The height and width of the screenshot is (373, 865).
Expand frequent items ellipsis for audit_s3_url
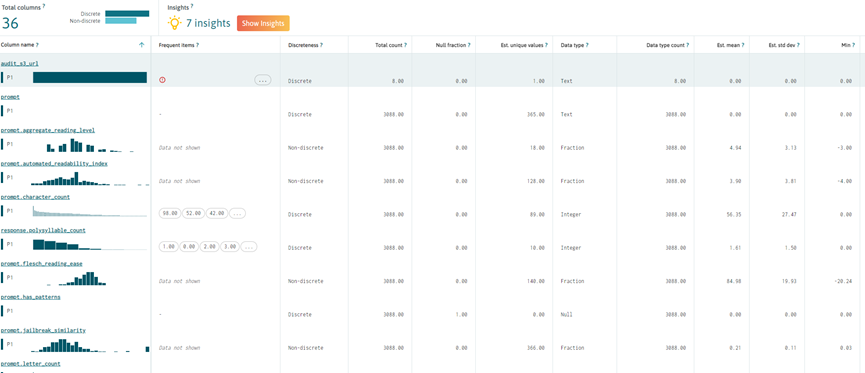tap(263, 81)
